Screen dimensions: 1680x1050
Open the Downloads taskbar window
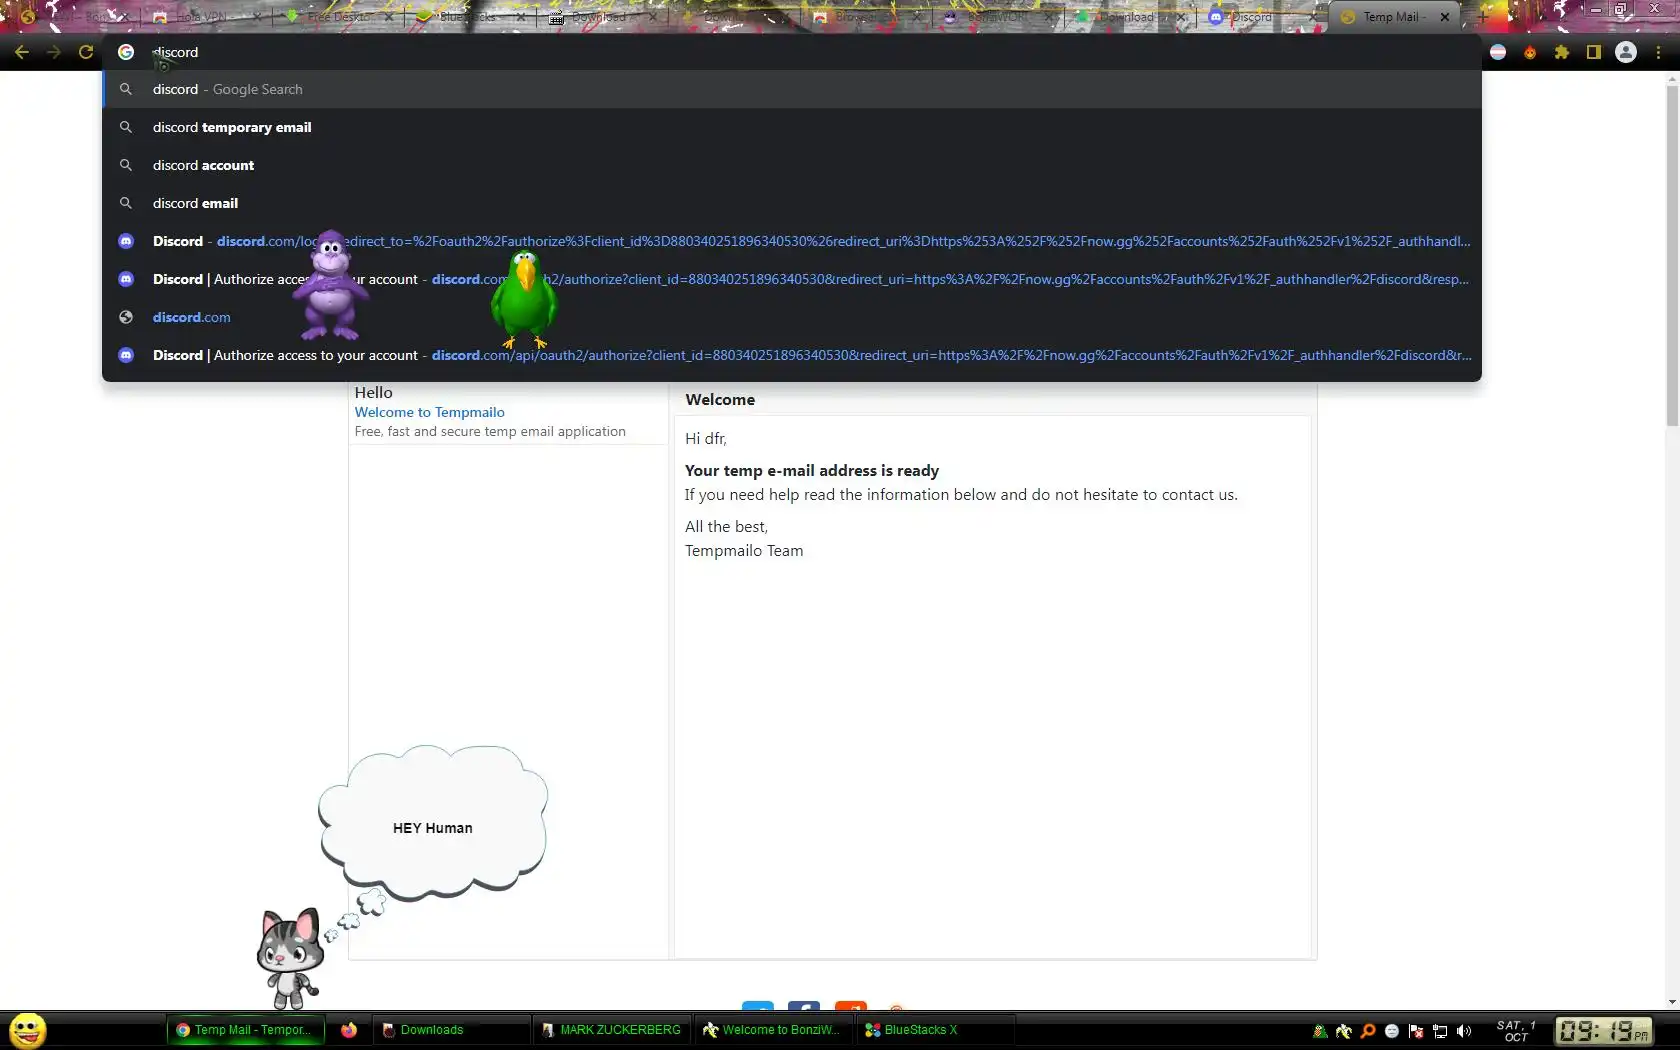tap(450, 1030)
